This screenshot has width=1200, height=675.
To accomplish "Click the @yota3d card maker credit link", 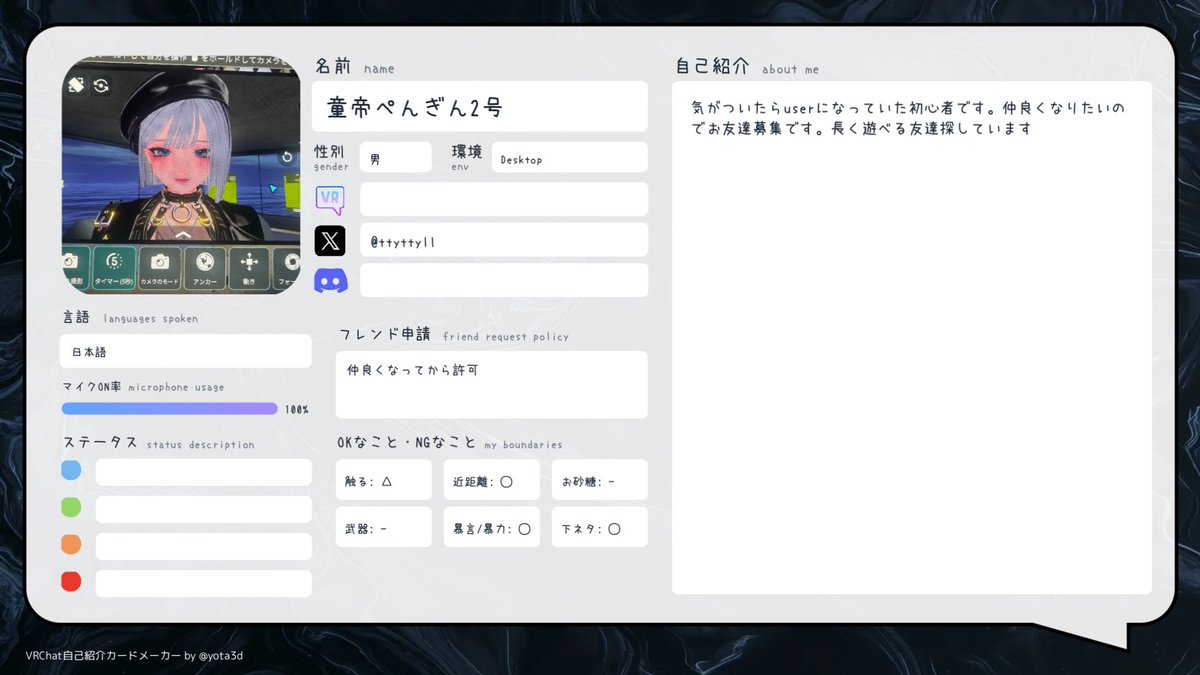I will (222, 656).
